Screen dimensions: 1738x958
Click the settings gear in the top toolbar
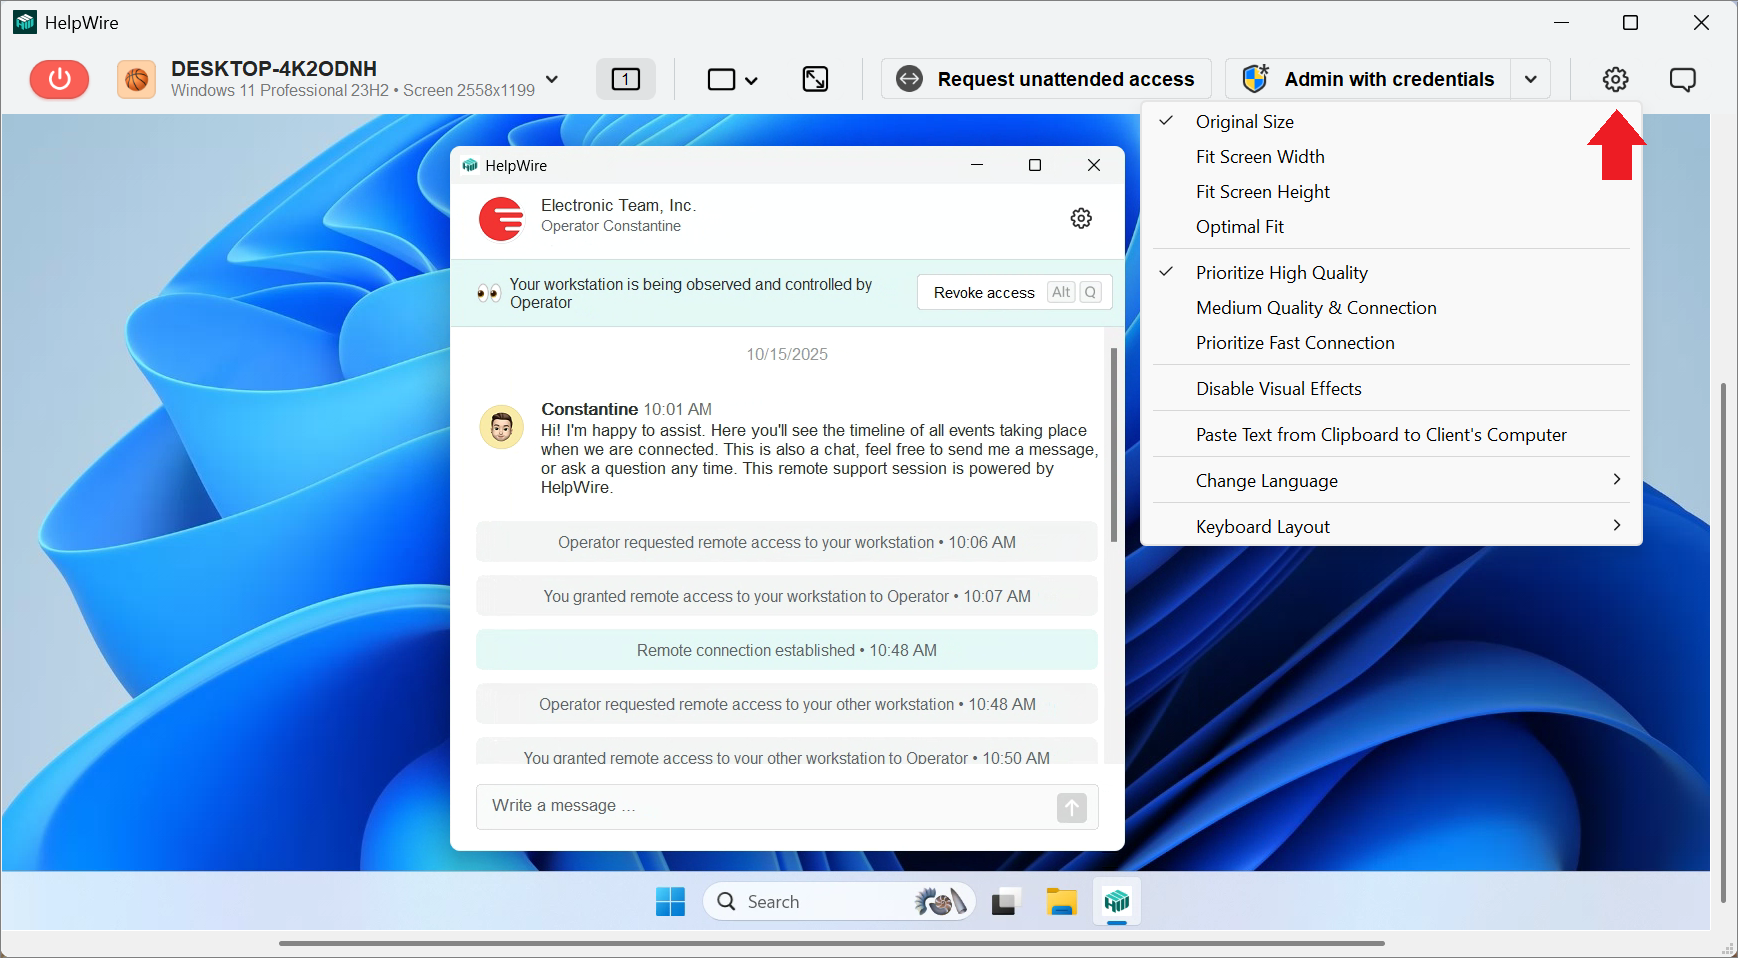point(1615,79)
